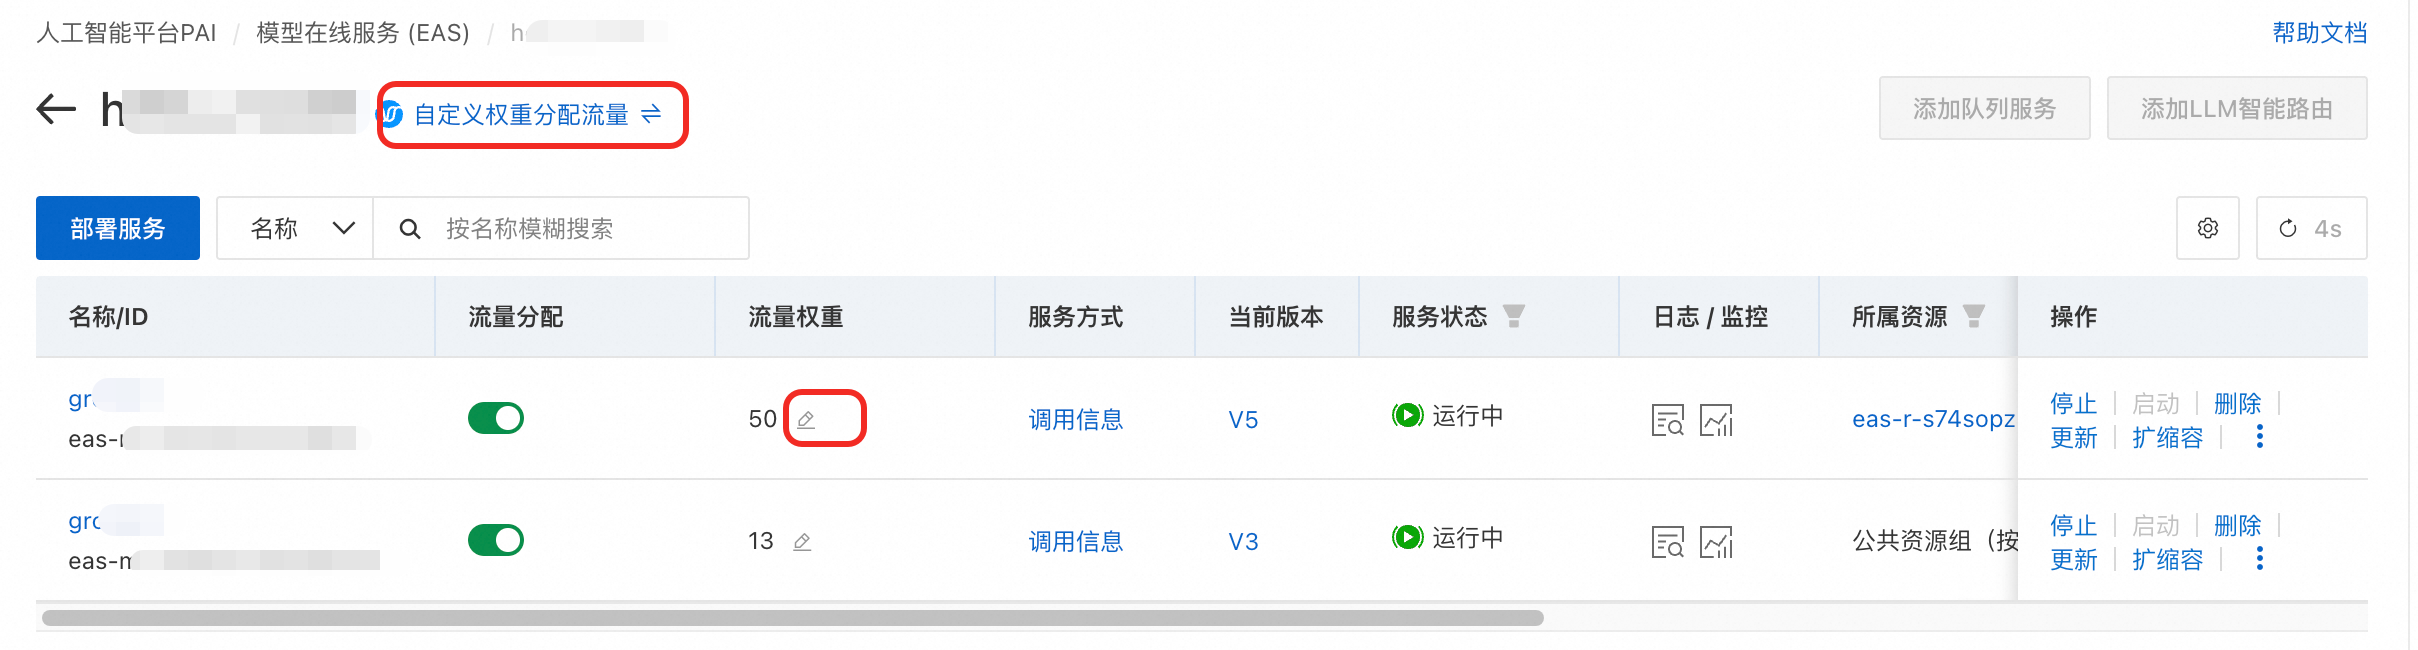Screen dimensions: 2418x650
Task: Open logs icon for V5 service
Action: coord(1667,420)
